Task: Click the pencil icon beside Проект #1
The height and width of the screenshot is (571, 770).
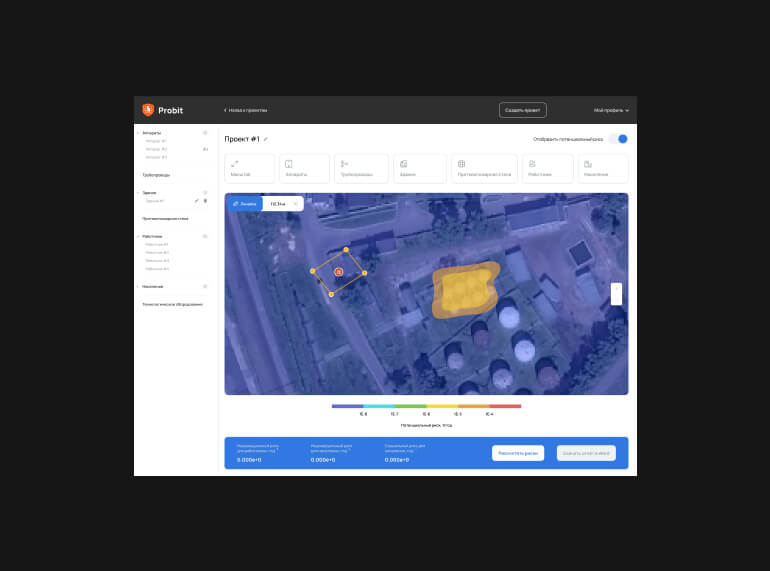Action: pos(266,139)
